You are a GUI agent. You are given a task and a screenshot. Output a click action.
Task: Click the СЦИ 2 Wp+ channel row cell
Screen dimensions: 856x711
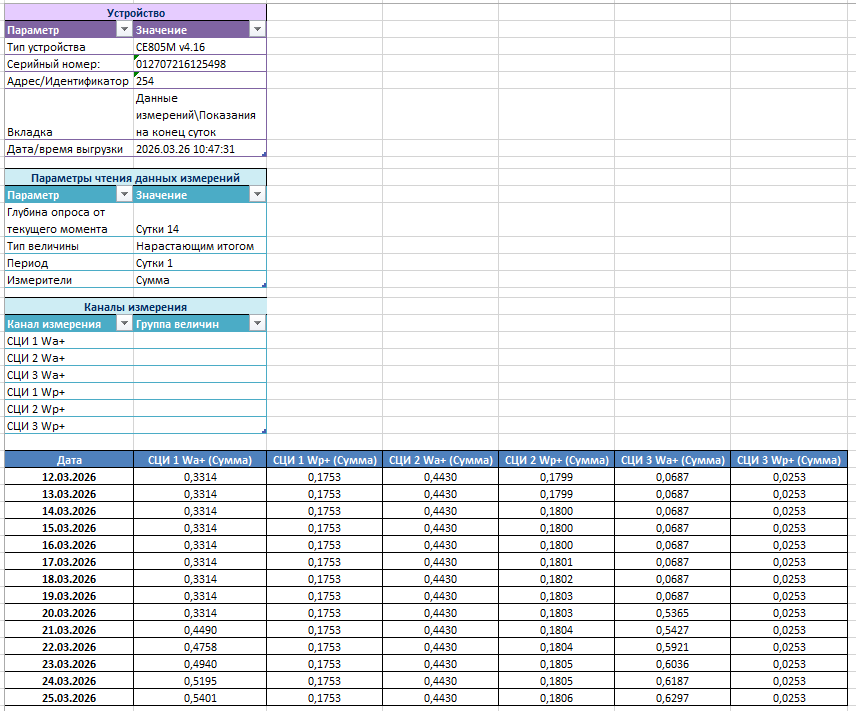(69, 409)
